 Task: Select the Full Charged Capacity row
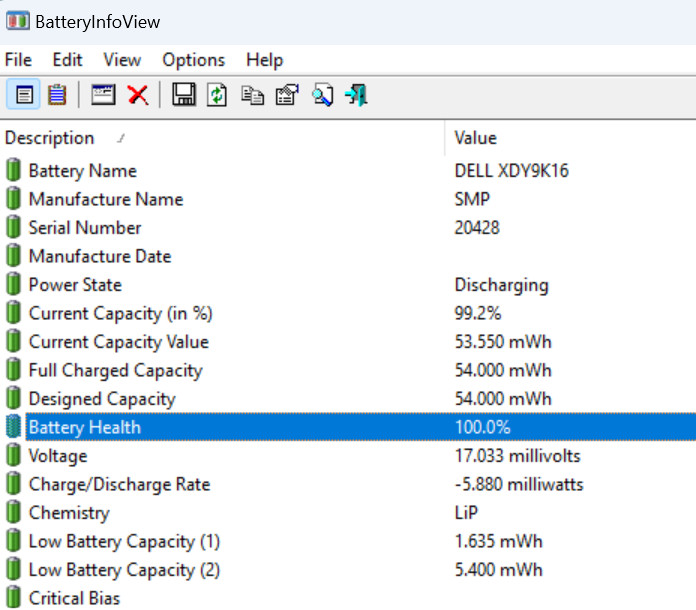point(115,371)
